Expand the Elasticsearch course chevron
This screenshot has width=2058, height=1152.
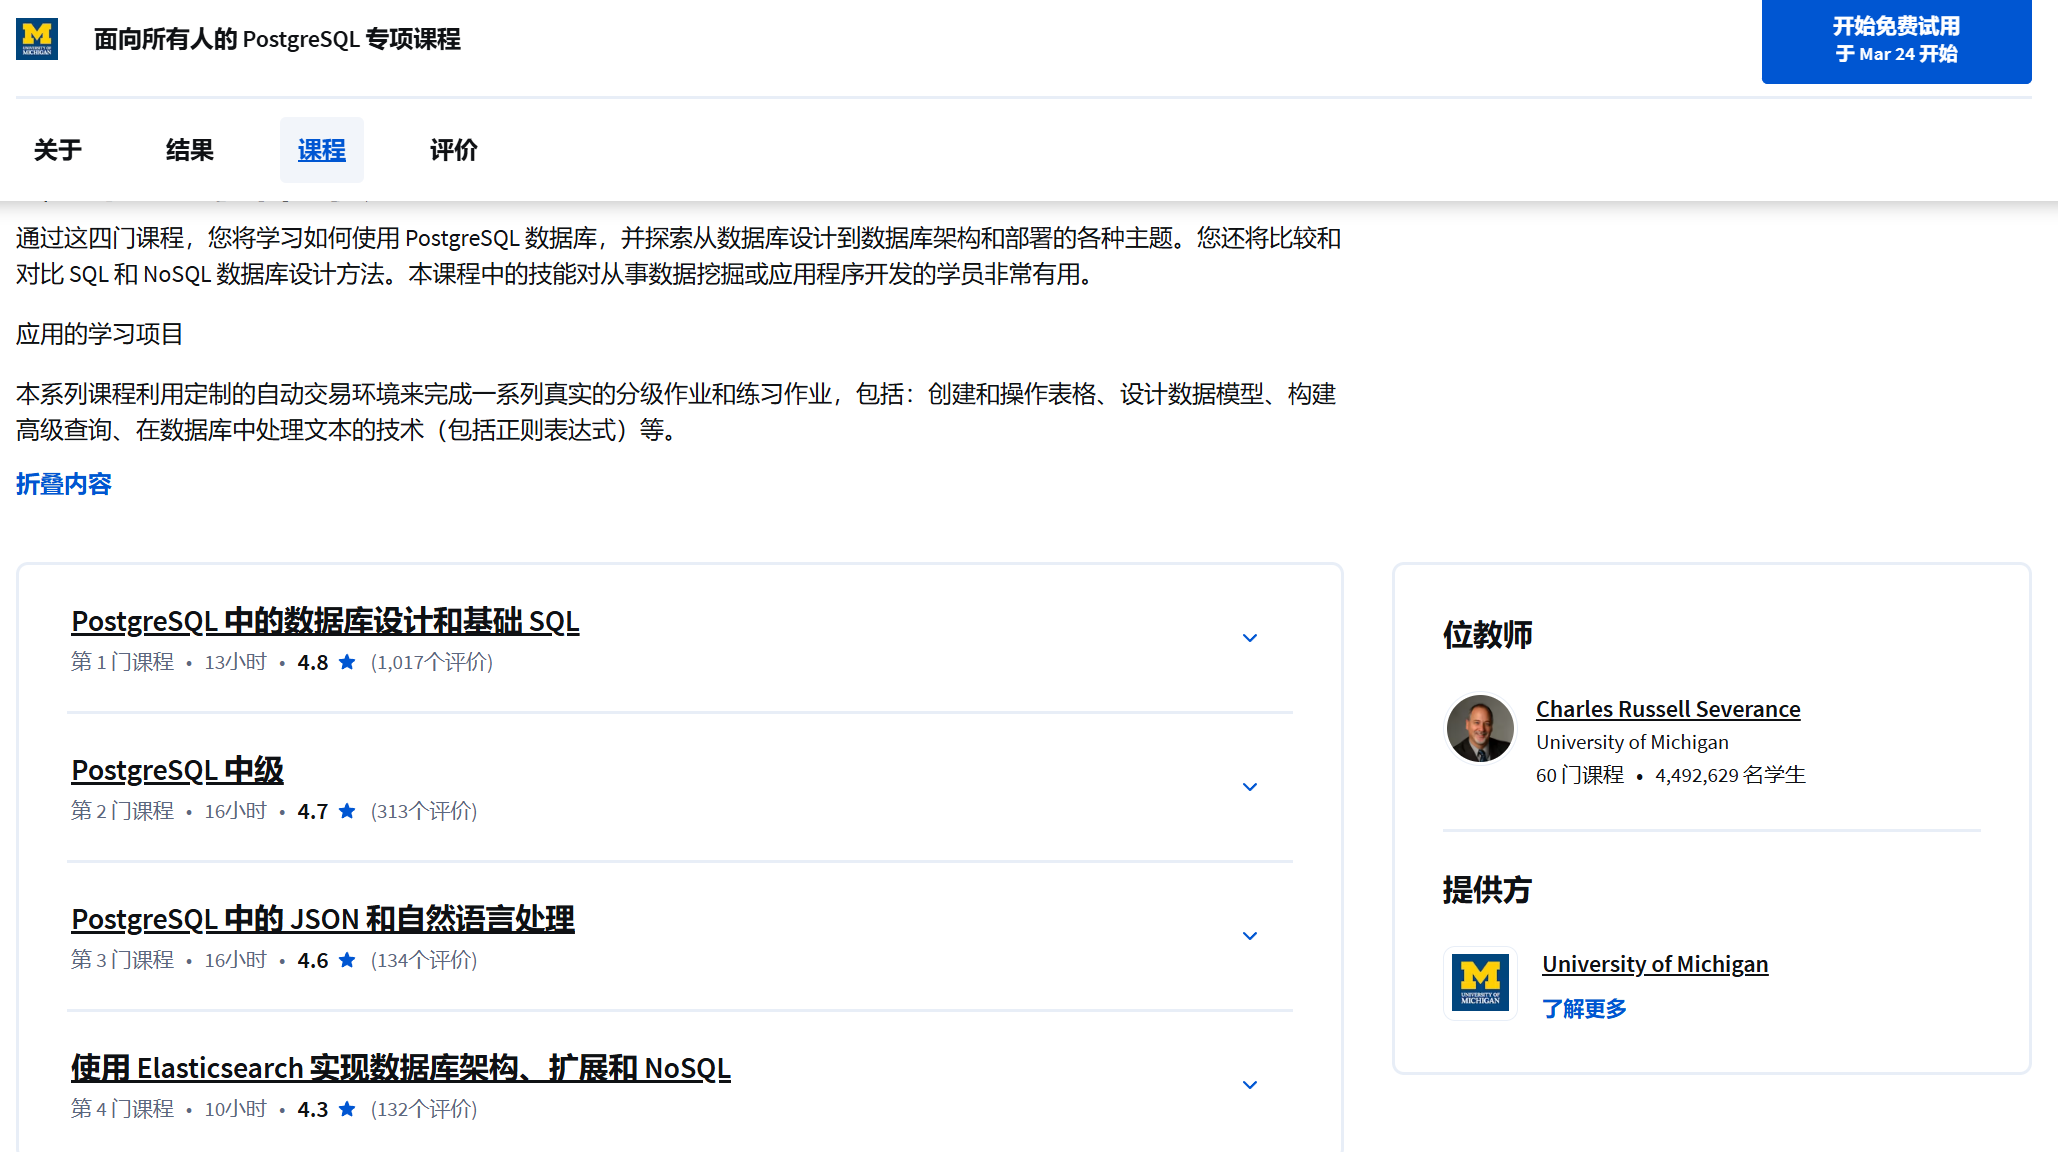tap(1249, 1085)
